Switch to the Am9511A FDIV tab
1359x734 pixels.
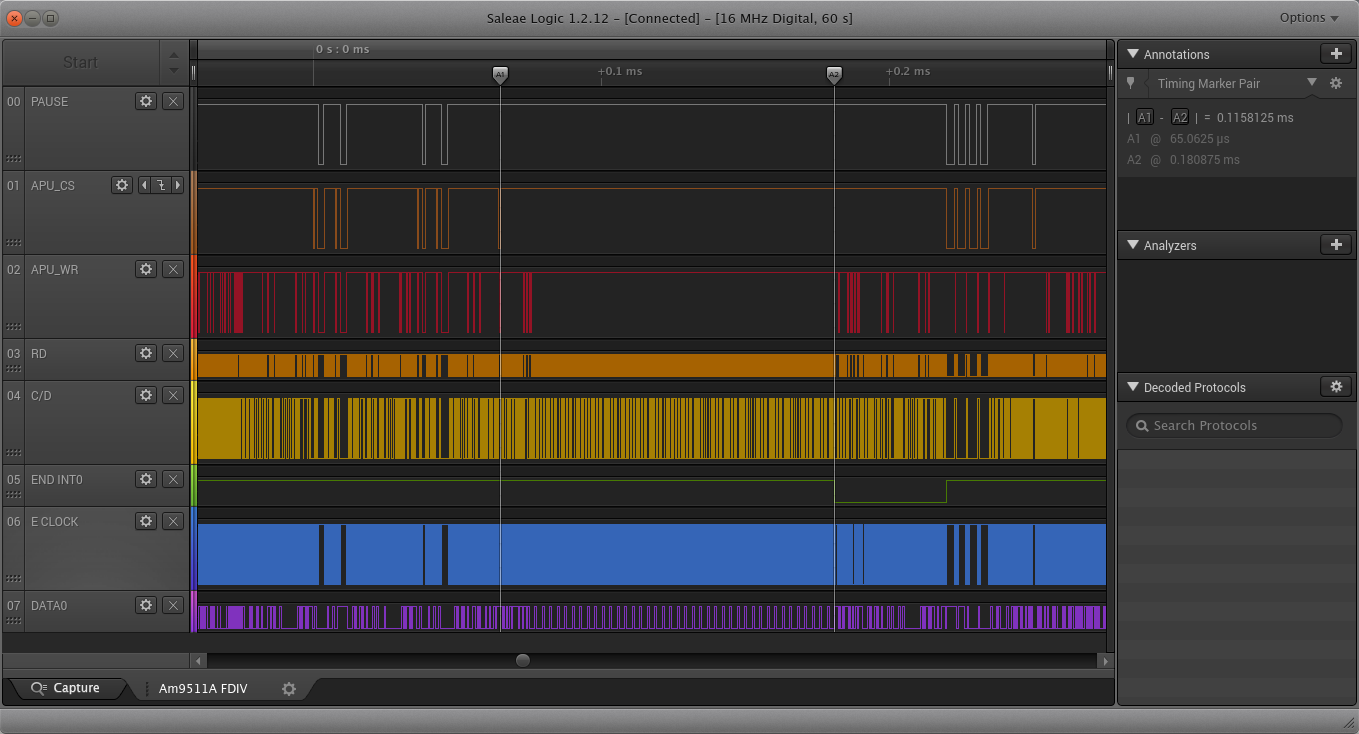tap(203, 689)
